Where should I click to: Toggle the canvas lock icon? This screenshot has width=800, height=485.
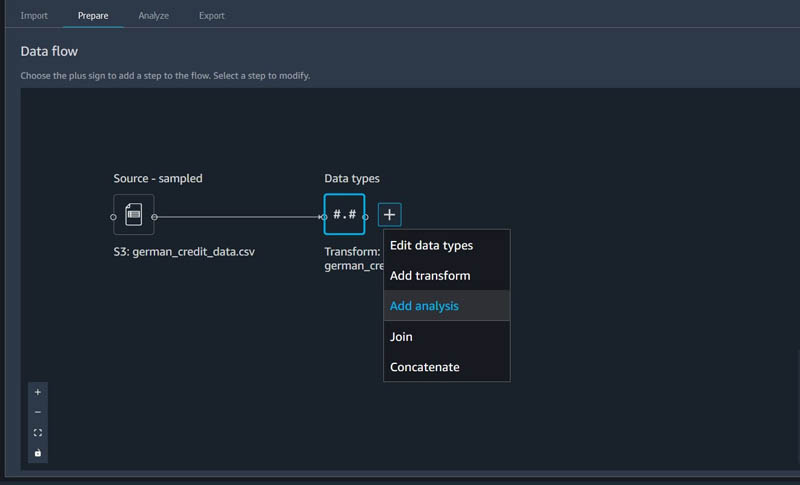[38, 453]
